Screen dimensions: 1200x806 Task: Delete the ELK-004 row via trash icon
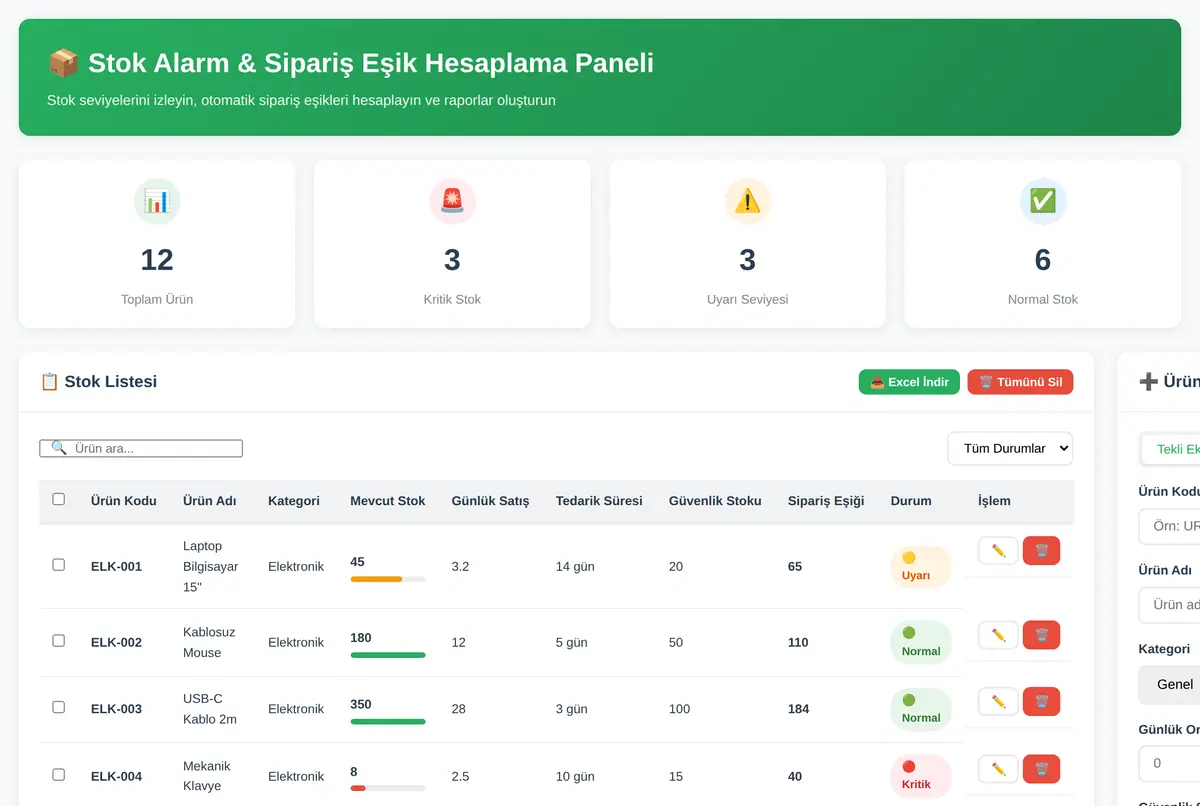1041,769
